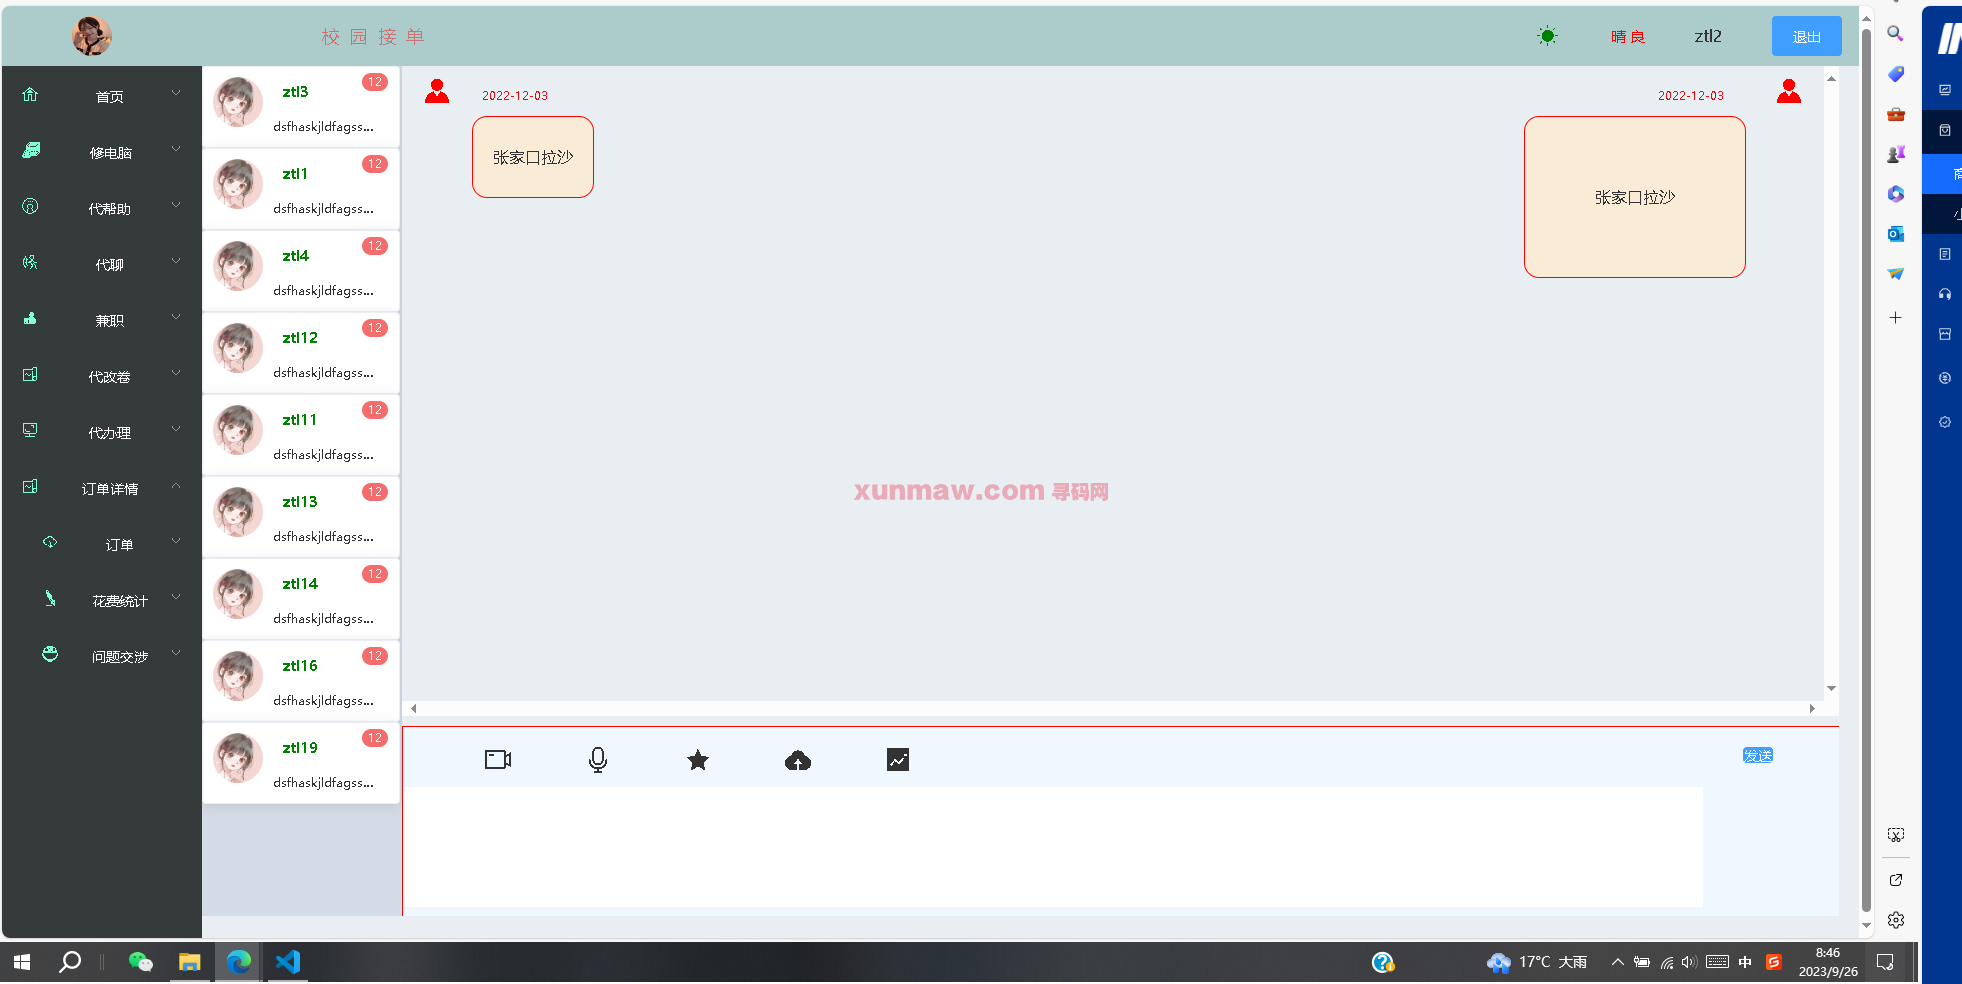
Task: Click the left red user avatar icon
Action: point(437,92)
